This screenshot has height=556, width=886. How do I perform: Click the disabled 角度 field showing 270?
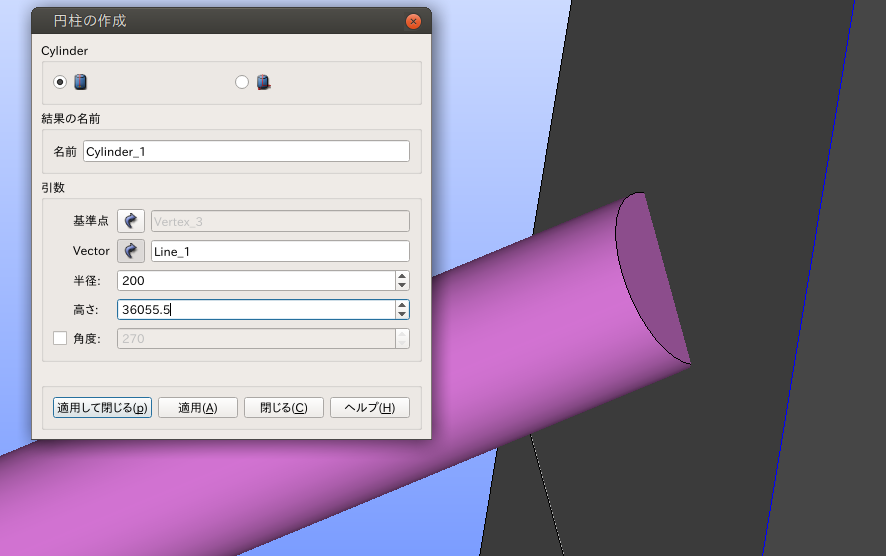(x=256, y=338)
